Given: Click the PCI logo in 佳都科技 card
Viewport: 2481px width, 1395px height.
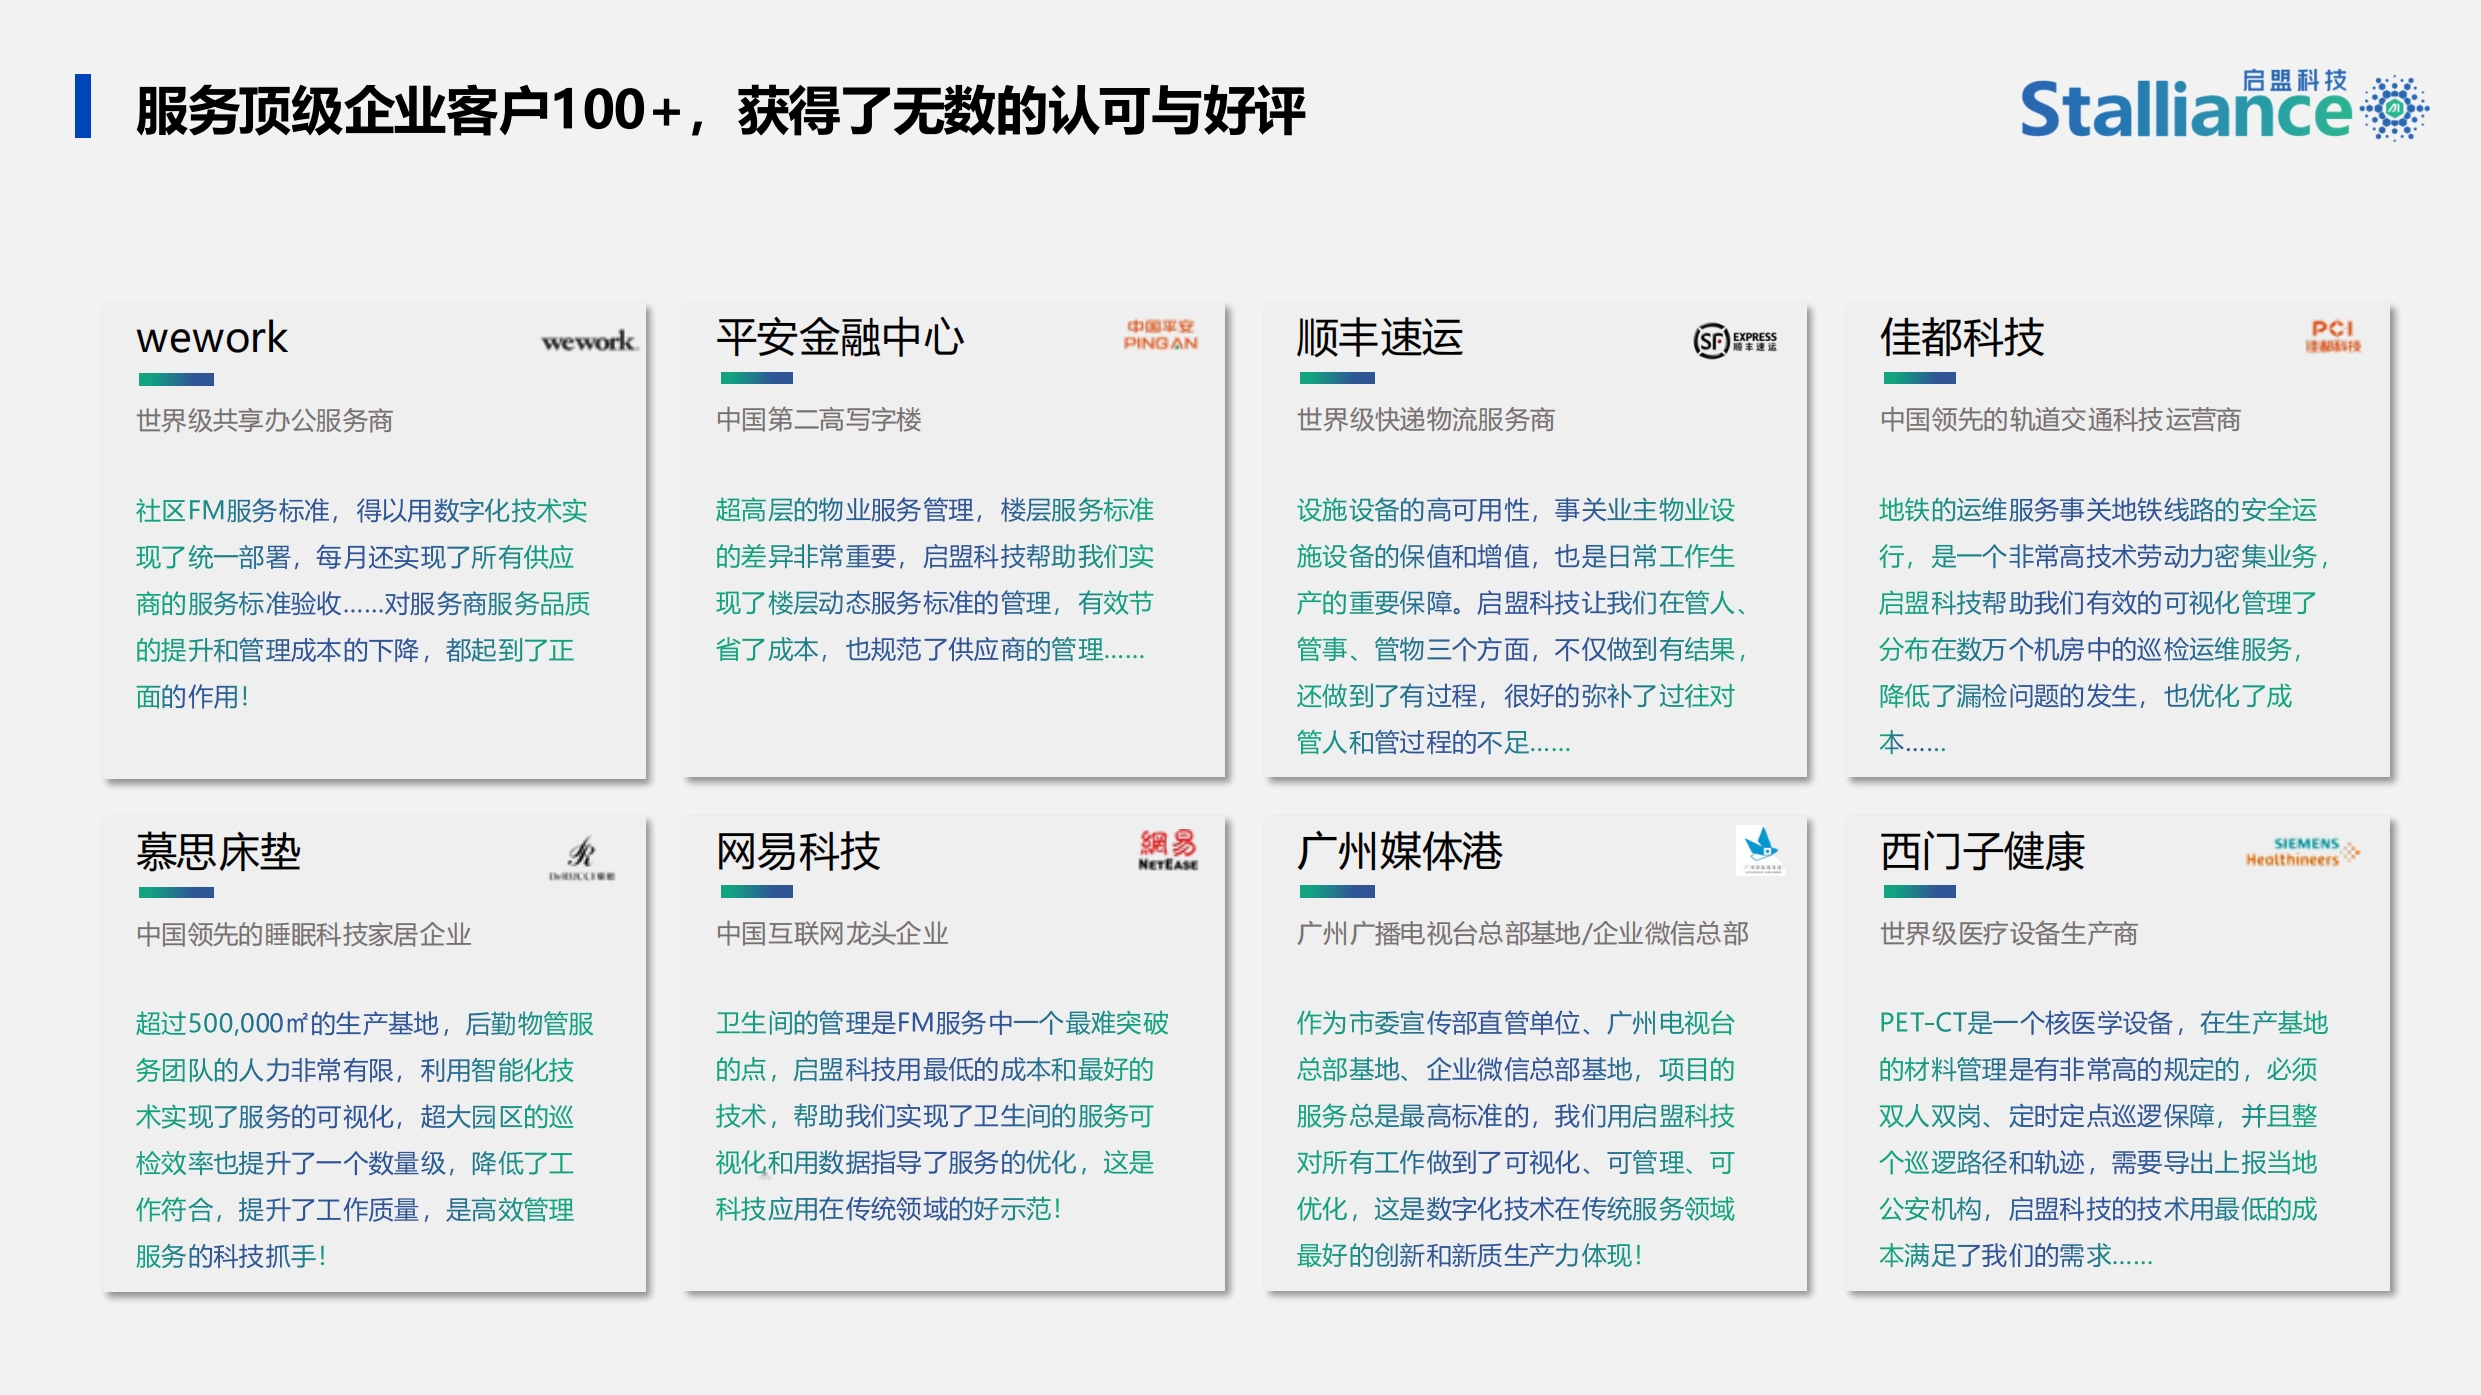Looking at the screenshot, I should [x=2333, y=336].
